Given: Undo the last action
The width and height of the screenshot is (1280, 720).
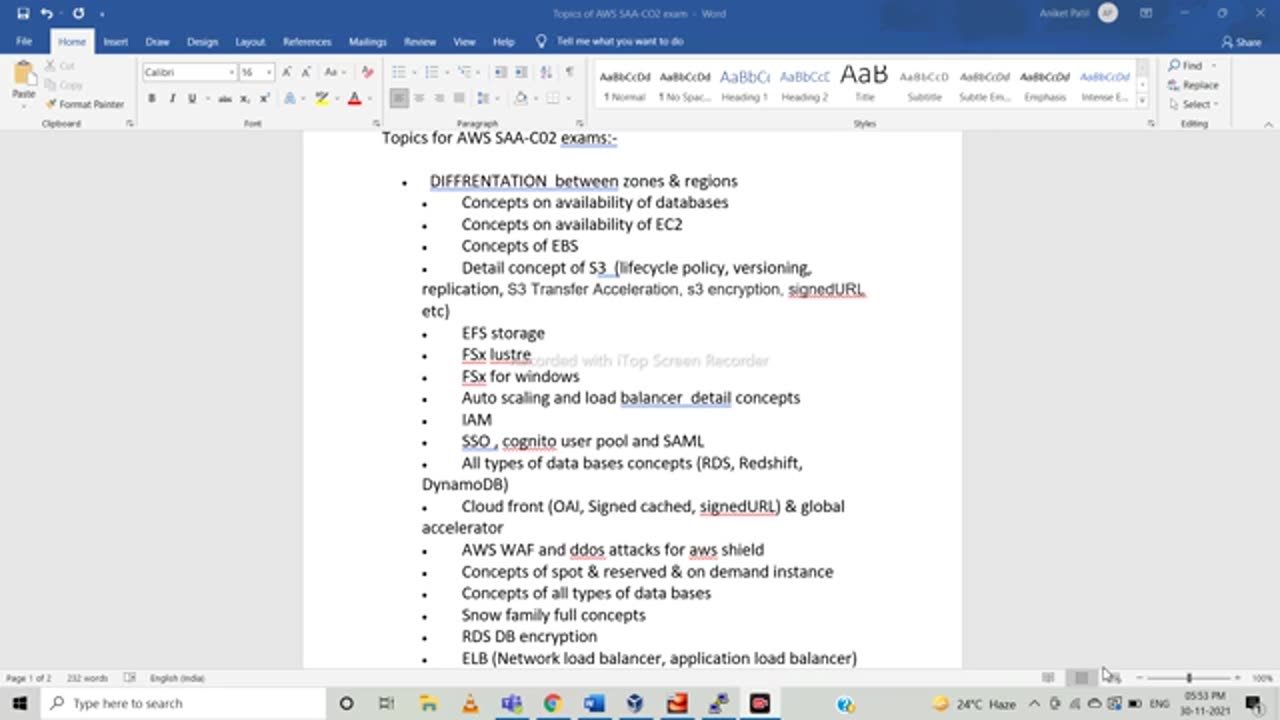Looking at the screenshot, I should 46,13.
